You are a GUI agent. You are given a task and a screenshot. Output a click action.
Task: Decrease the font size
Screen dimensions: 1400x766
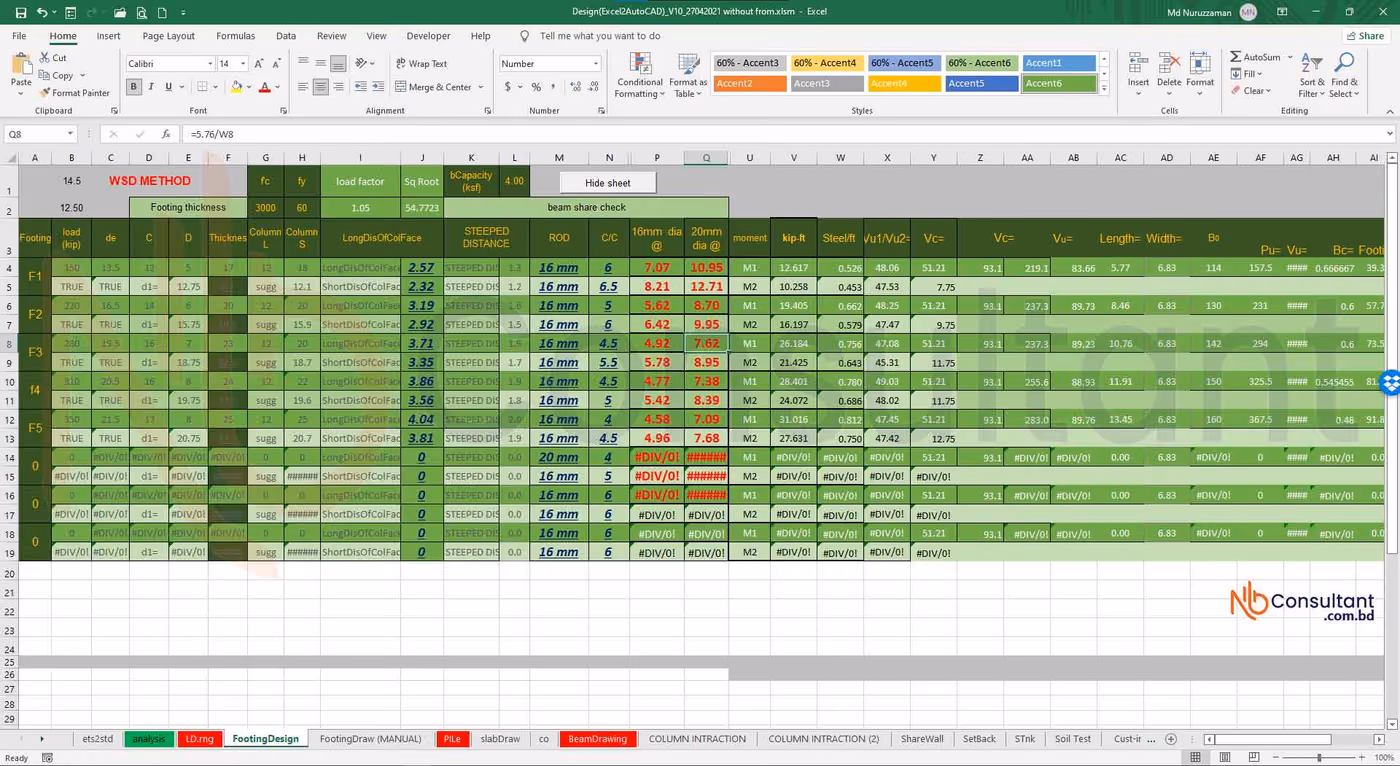tap(278, 63)
